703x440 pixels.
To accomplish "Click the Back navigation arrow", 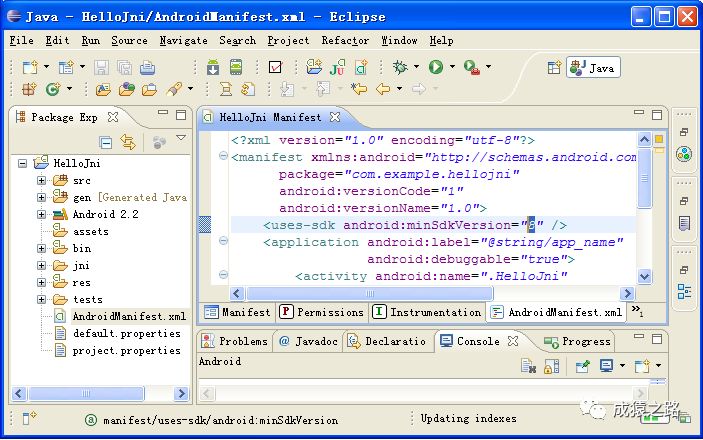I will 383,89.
